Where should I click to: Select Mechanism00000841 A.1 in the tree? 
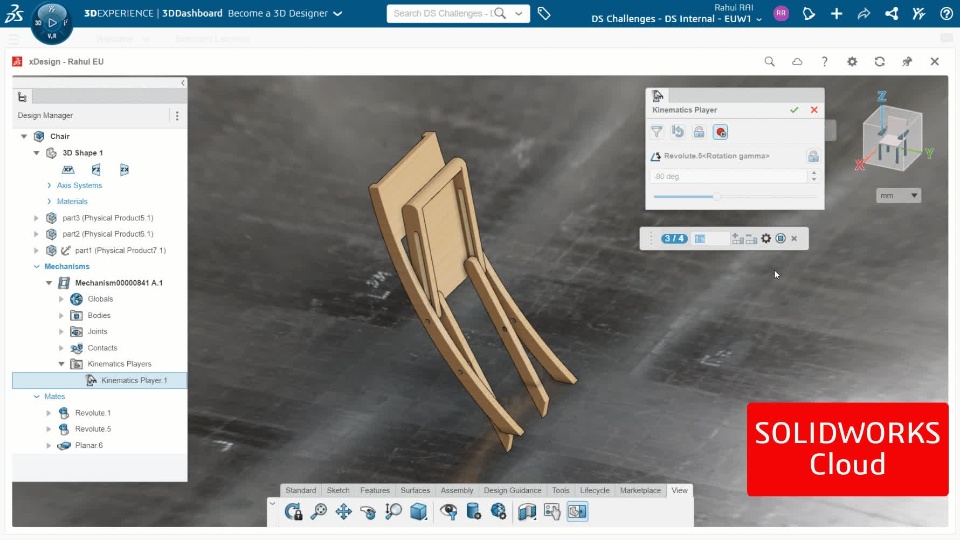click(119, 283)
